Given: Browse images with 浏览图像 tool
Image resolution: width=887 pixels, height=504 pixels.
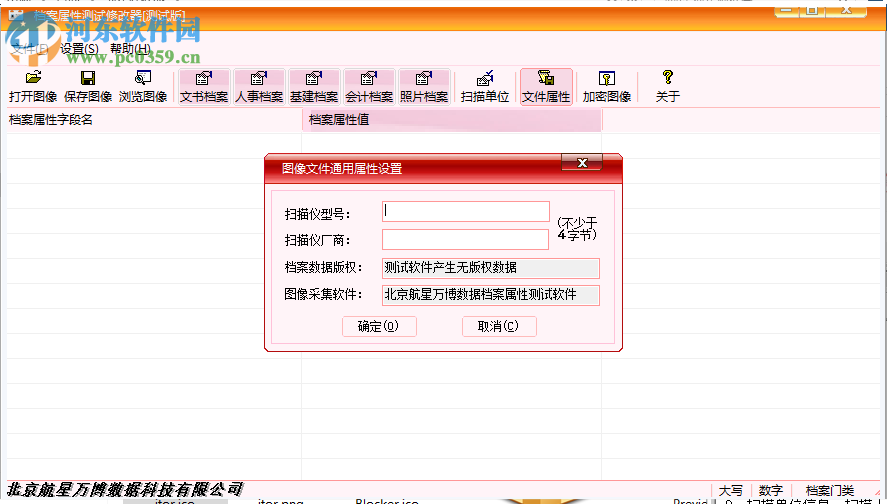Looking at the screenshot, I should [x=143, y=87].
